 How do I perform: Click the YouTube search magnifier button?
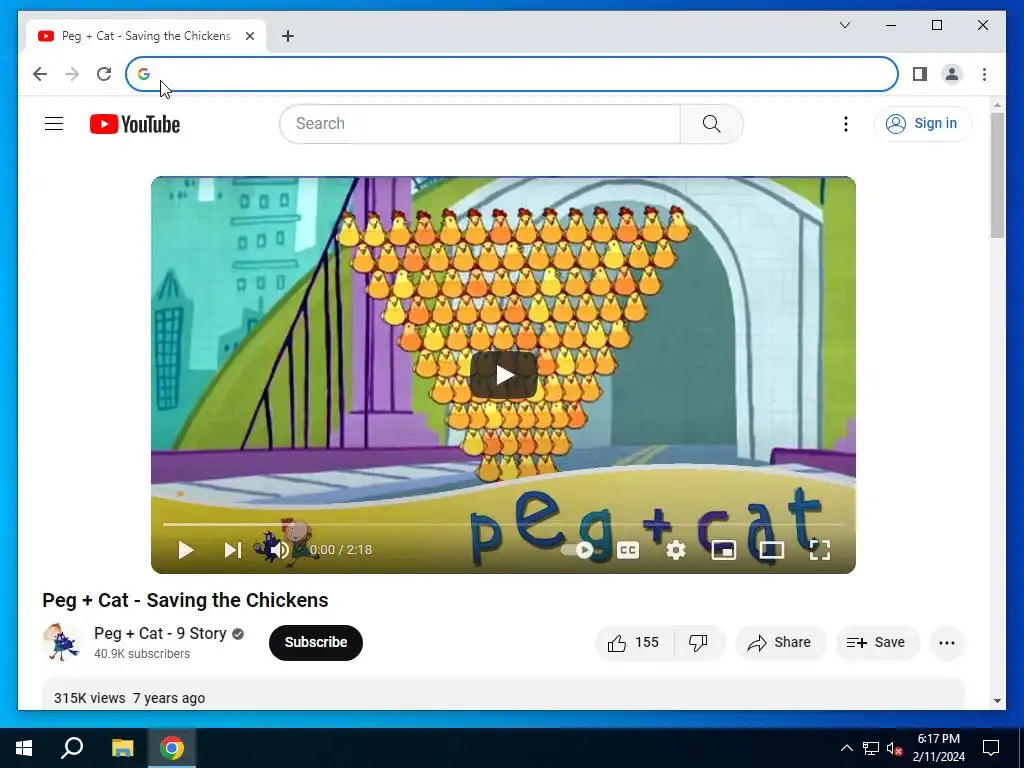(711, 124)
